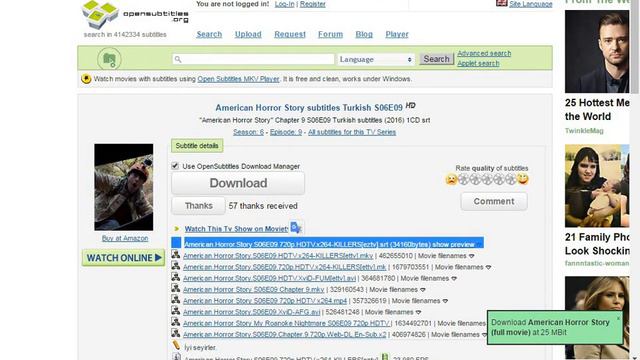Open the Season: 6 link

pos(248,132)
